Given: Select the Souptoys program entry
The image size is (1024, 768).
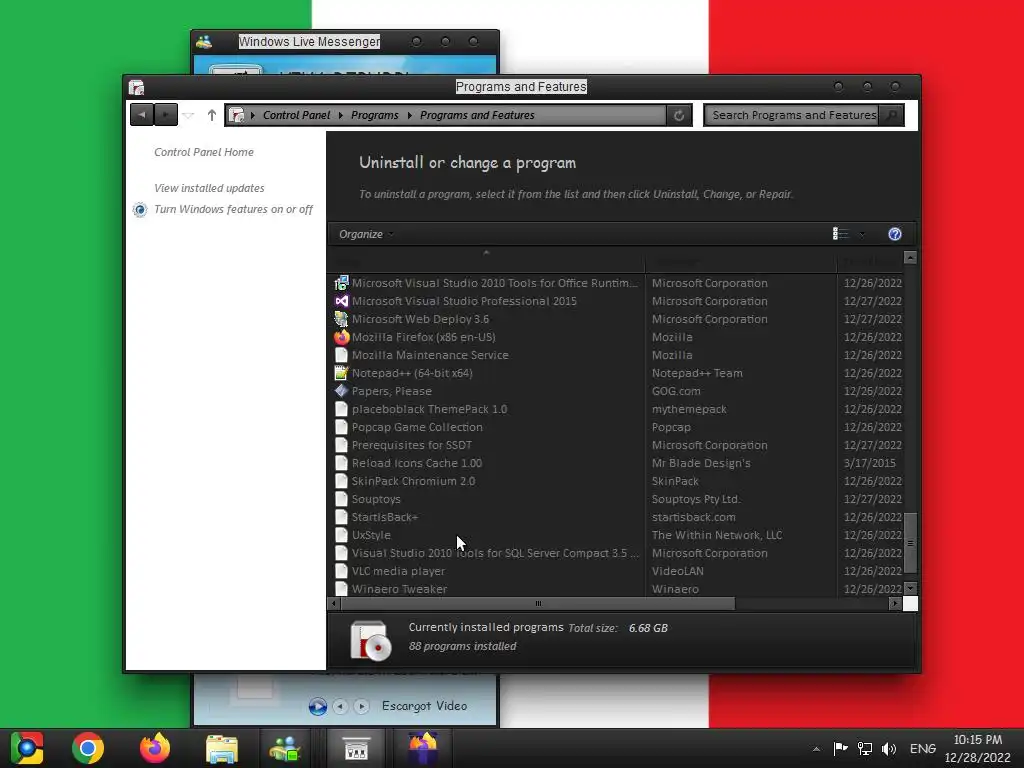Looking at the screenshot, I should [376, 499].
